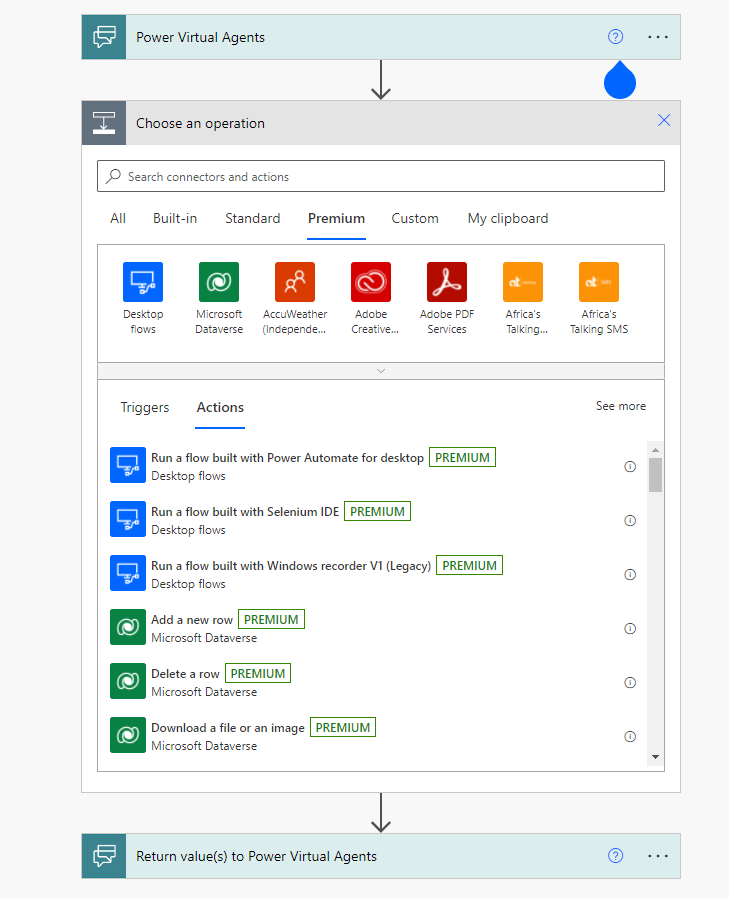Viewport: 729px width, 899px height.
Task: Pick the Africa's Talking SMS connector
Action: point(599,282)
